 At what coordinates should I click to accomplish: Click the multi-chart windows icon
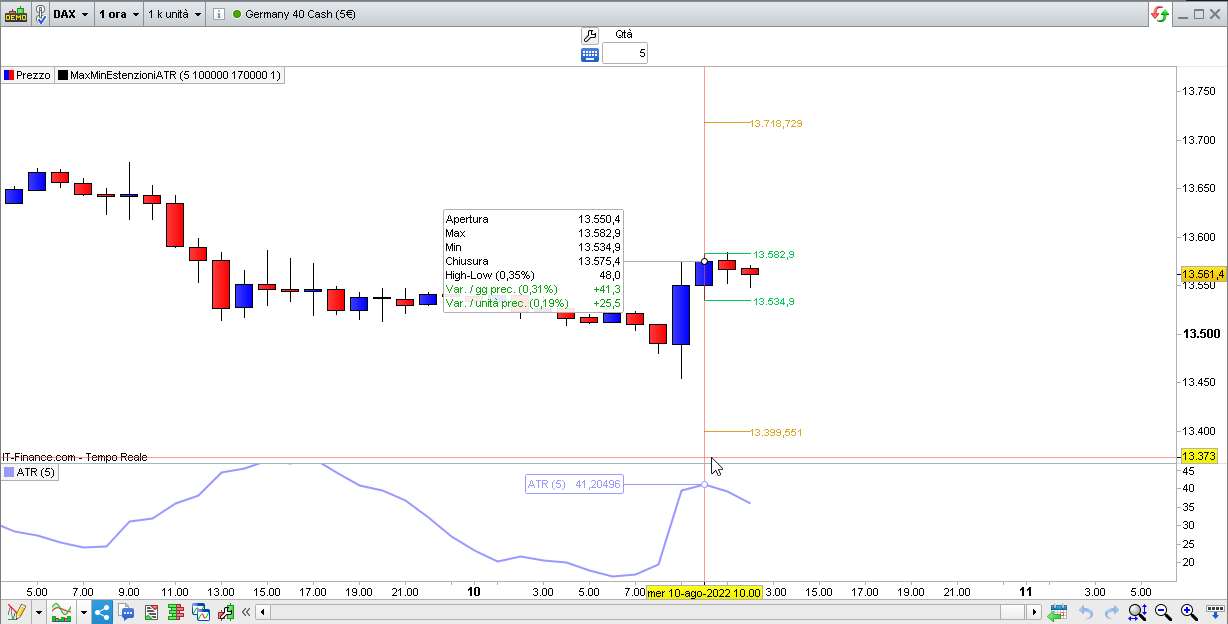point(201,612)
